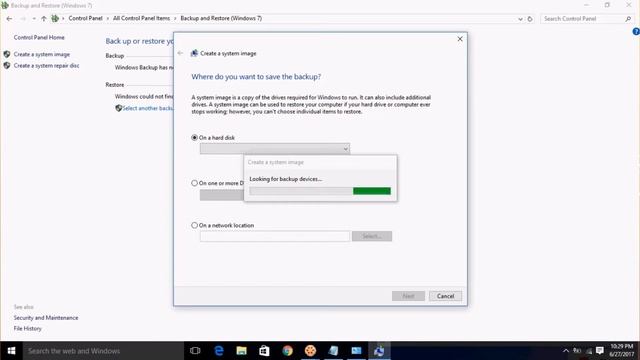Click the taskbar clock showing 10:29 PM
Screen dimensions: 640x360
(x=622, y=351)
